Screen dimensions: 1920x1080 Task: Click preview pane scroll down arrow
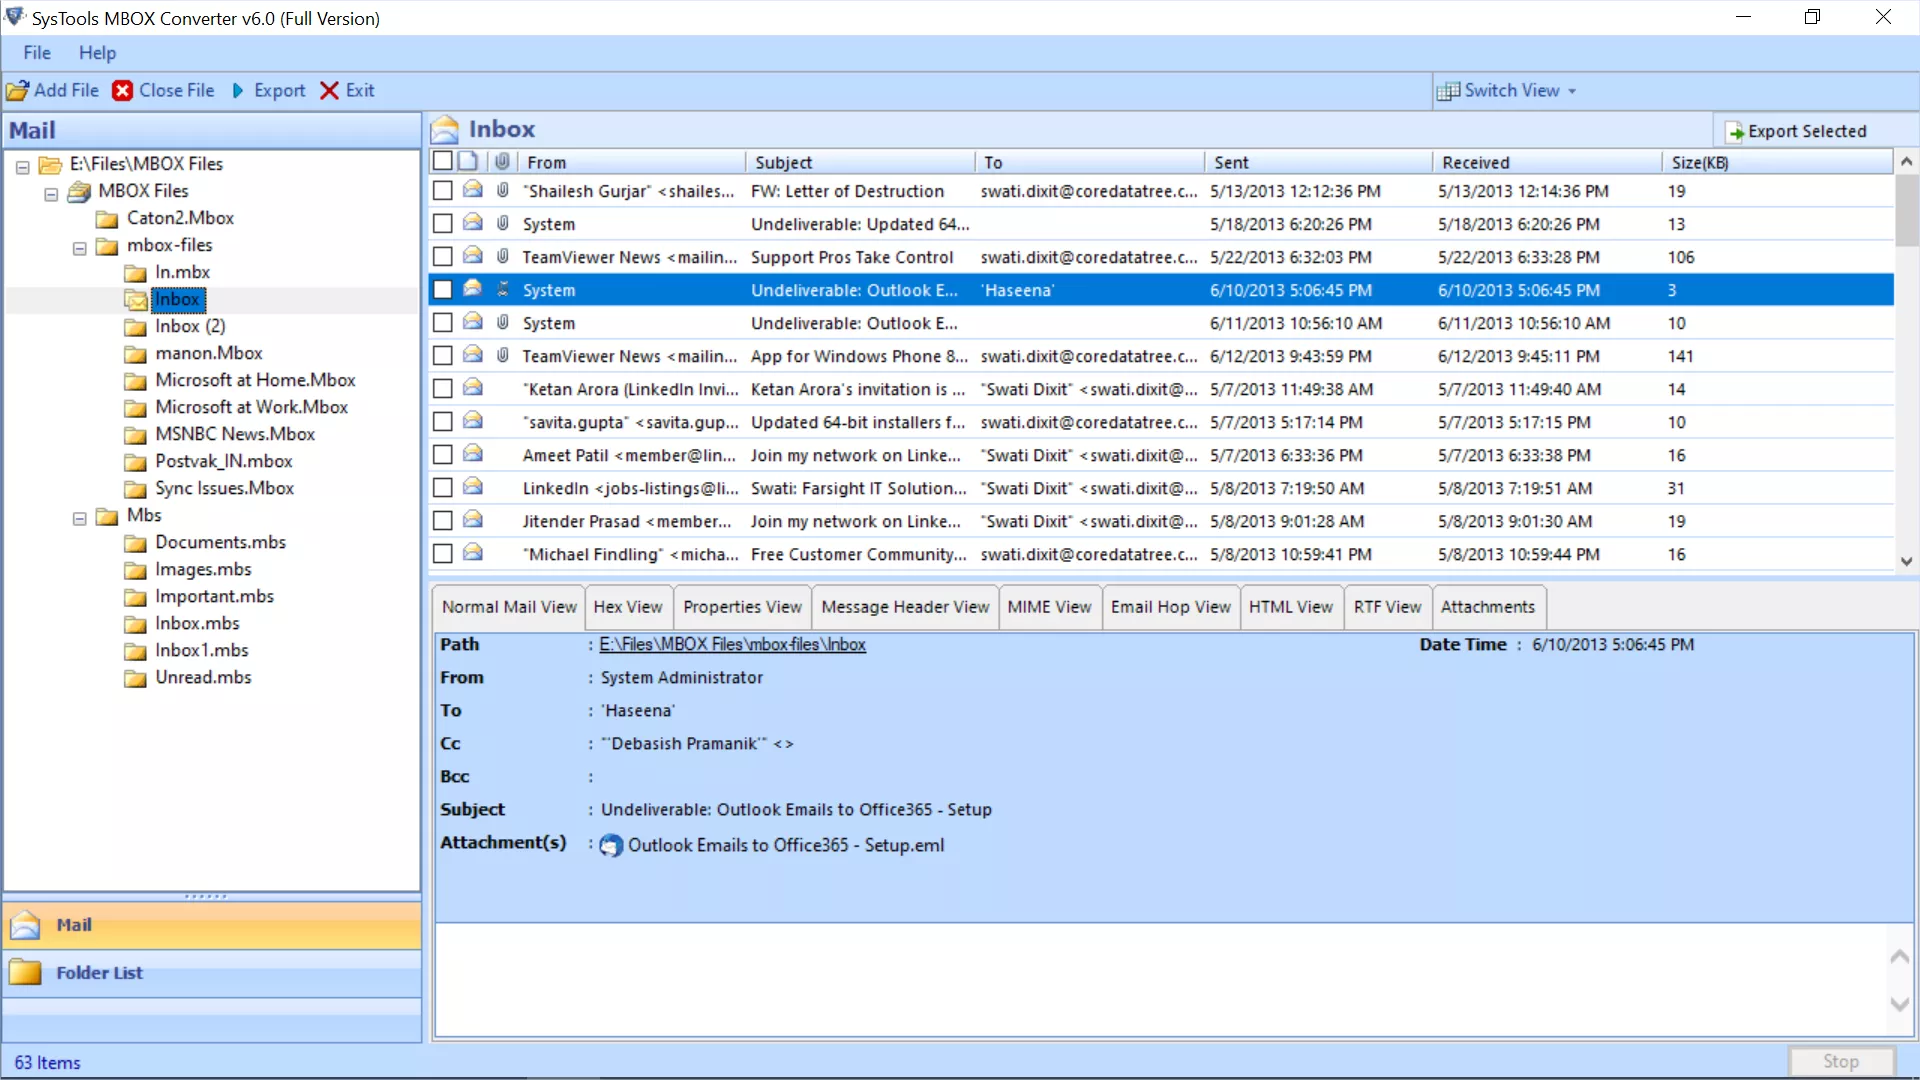click(x=1900, y=1004)
